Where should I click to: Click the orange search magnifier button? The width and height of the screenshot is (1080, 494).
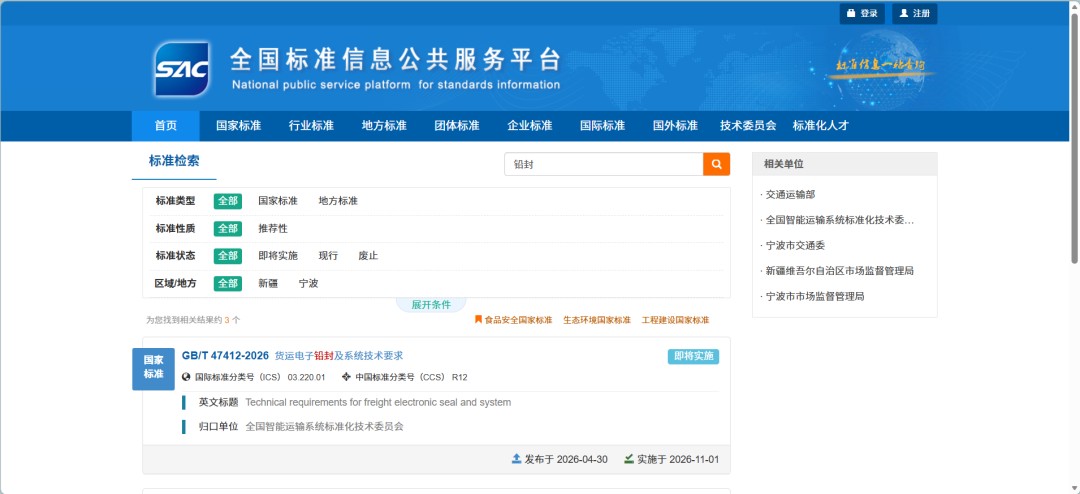click(716, 164)
